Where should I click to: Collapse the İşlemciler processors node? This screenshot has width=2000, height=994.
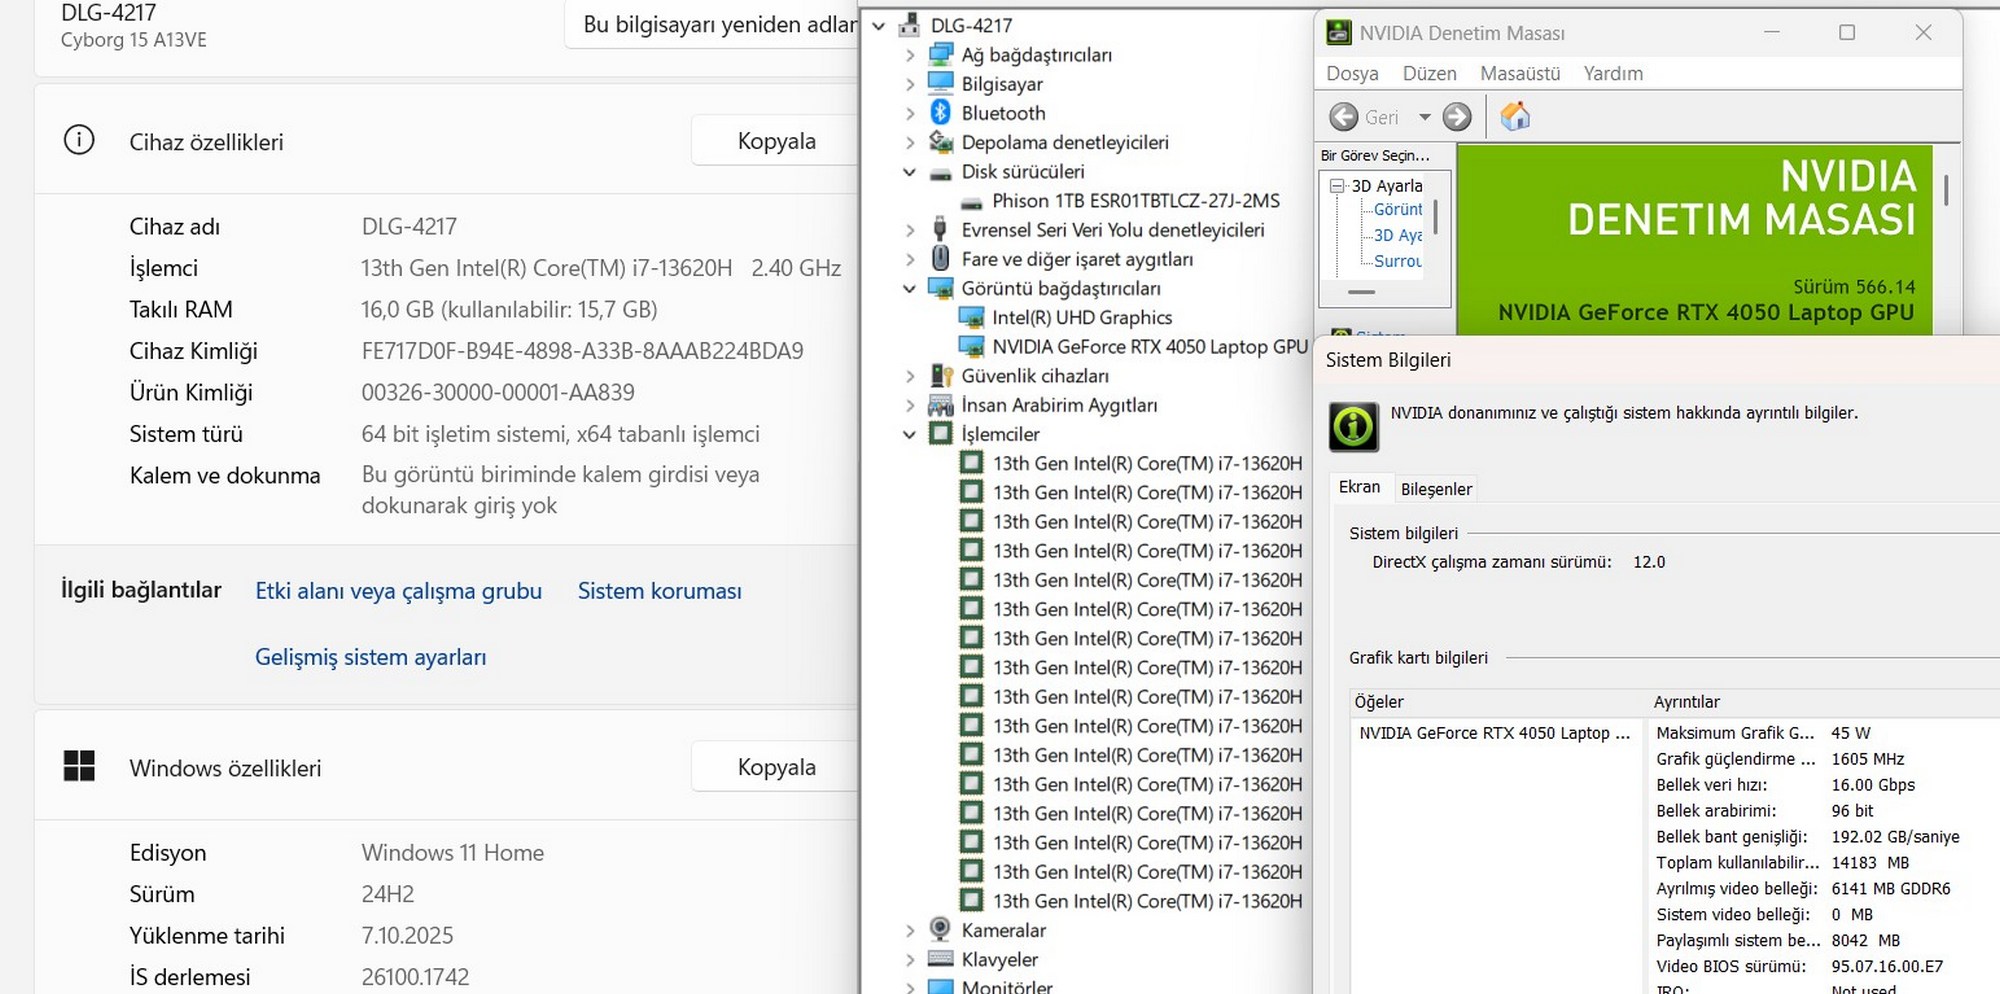(909, 435)
